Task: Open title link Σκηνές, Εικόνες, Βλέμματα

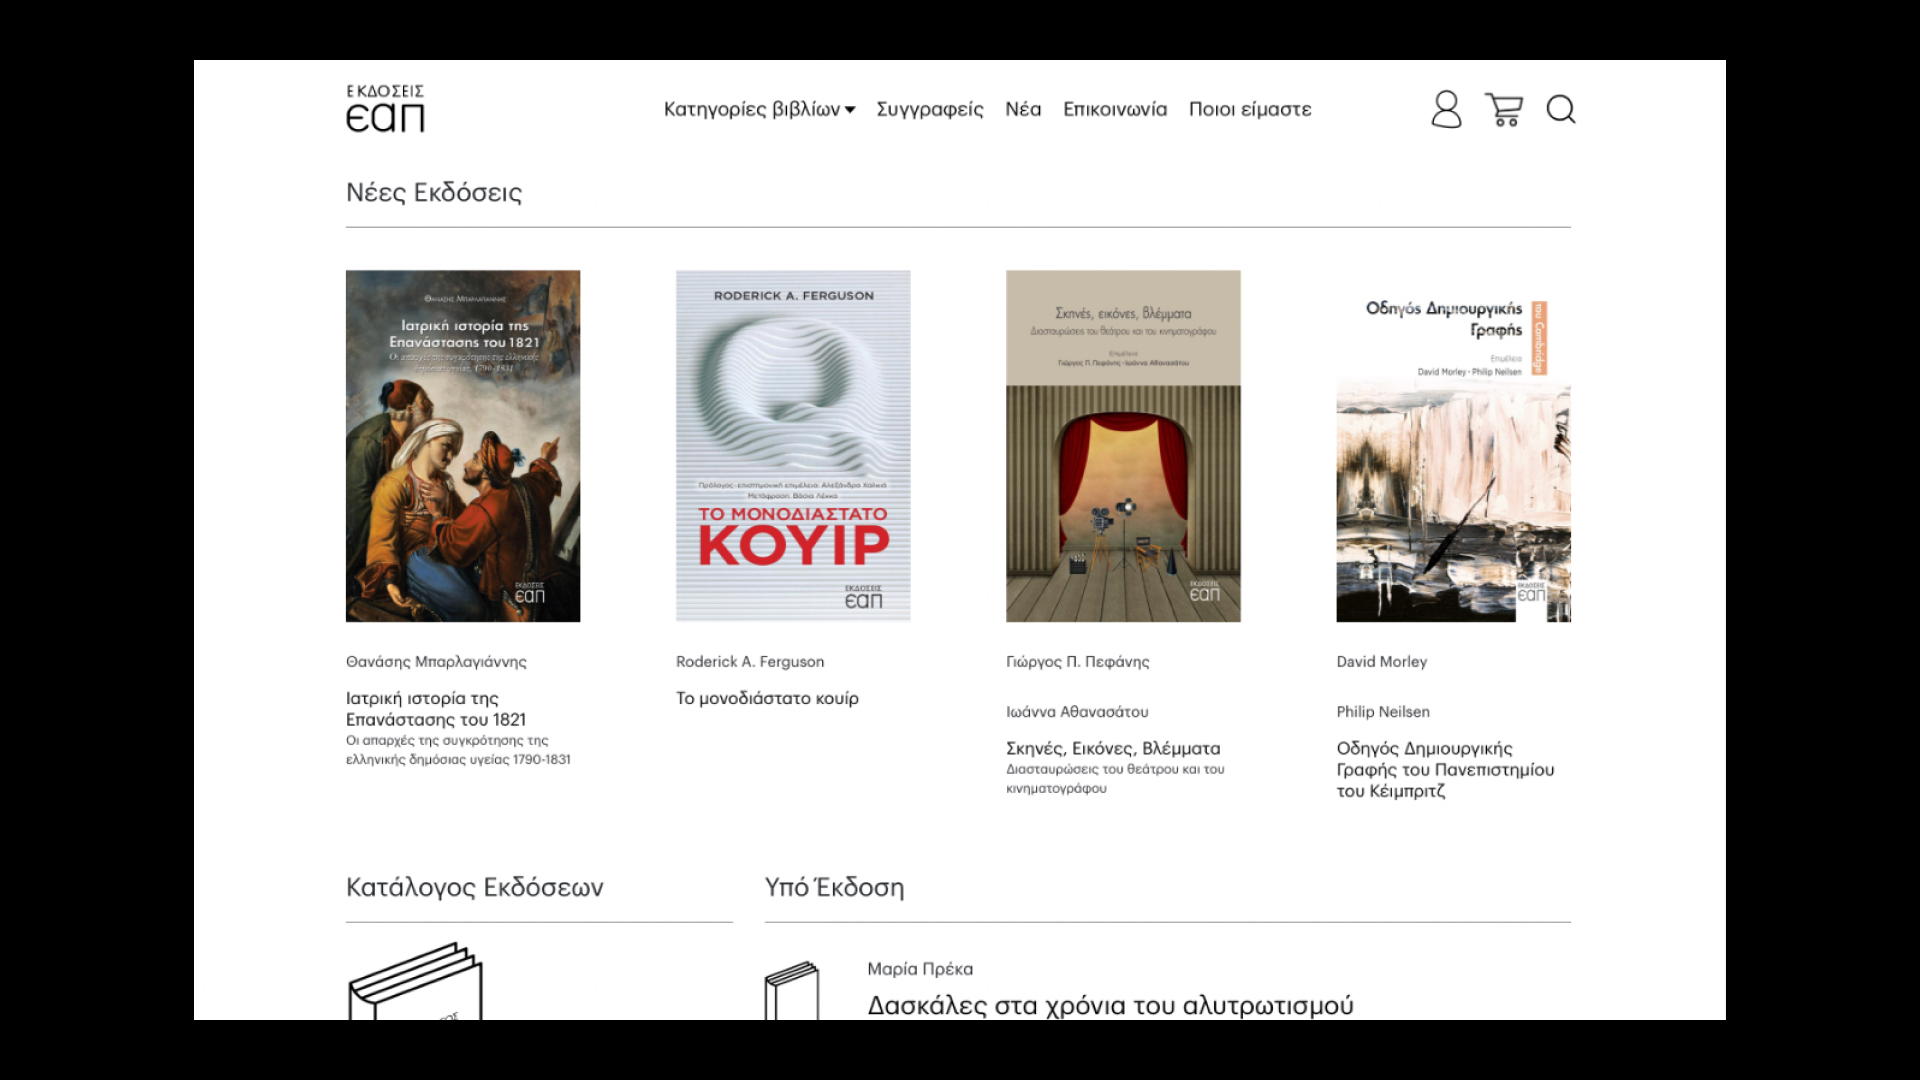Action: pos(1113,748)
